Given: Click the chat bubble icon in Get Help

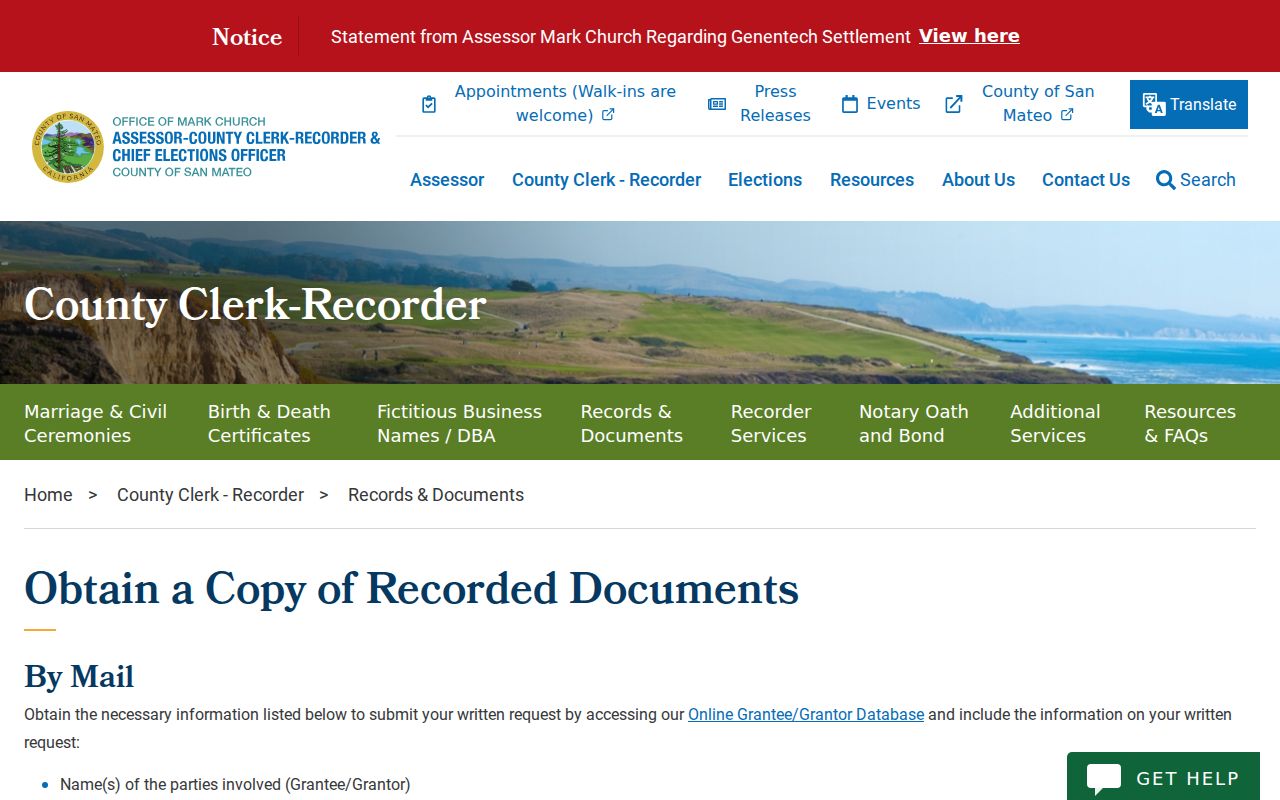Looking at the screenshot, I should [x=1104, y=779].
